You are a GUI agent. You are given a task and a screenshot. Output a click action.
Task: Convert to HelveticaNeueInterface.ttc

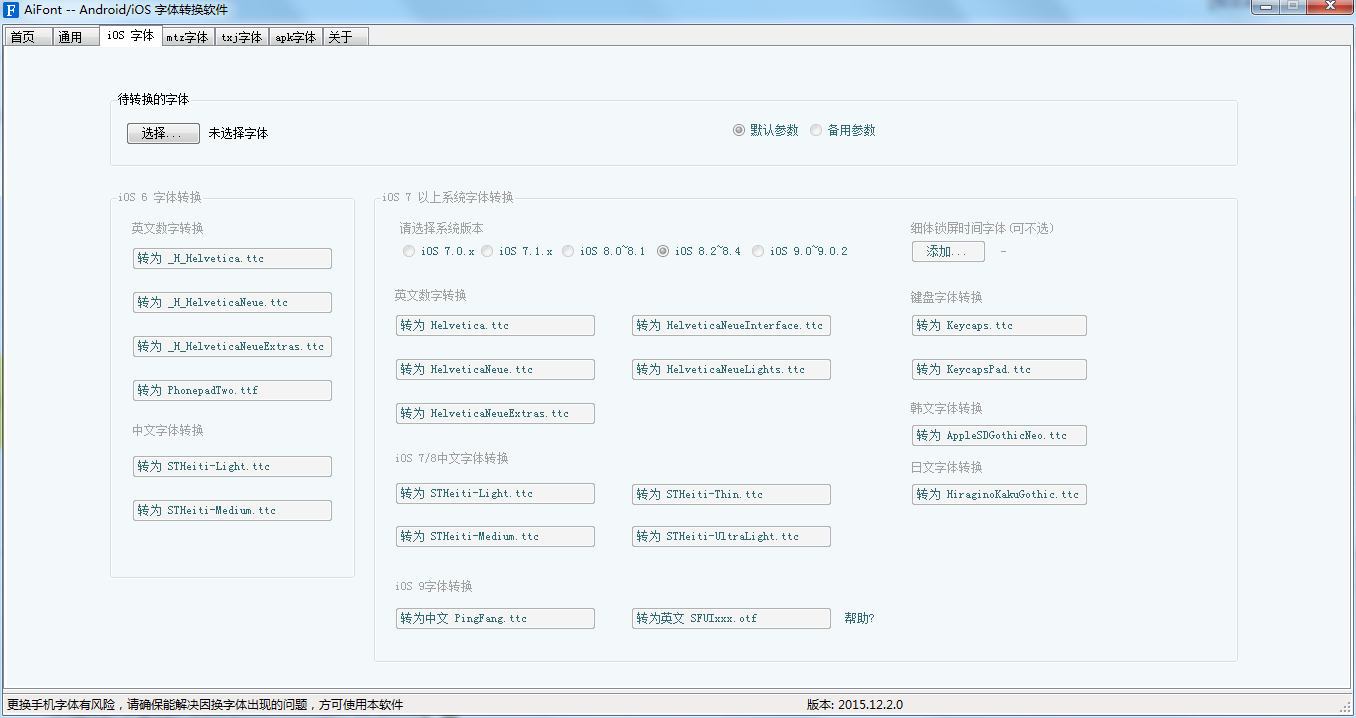(731, 325)
